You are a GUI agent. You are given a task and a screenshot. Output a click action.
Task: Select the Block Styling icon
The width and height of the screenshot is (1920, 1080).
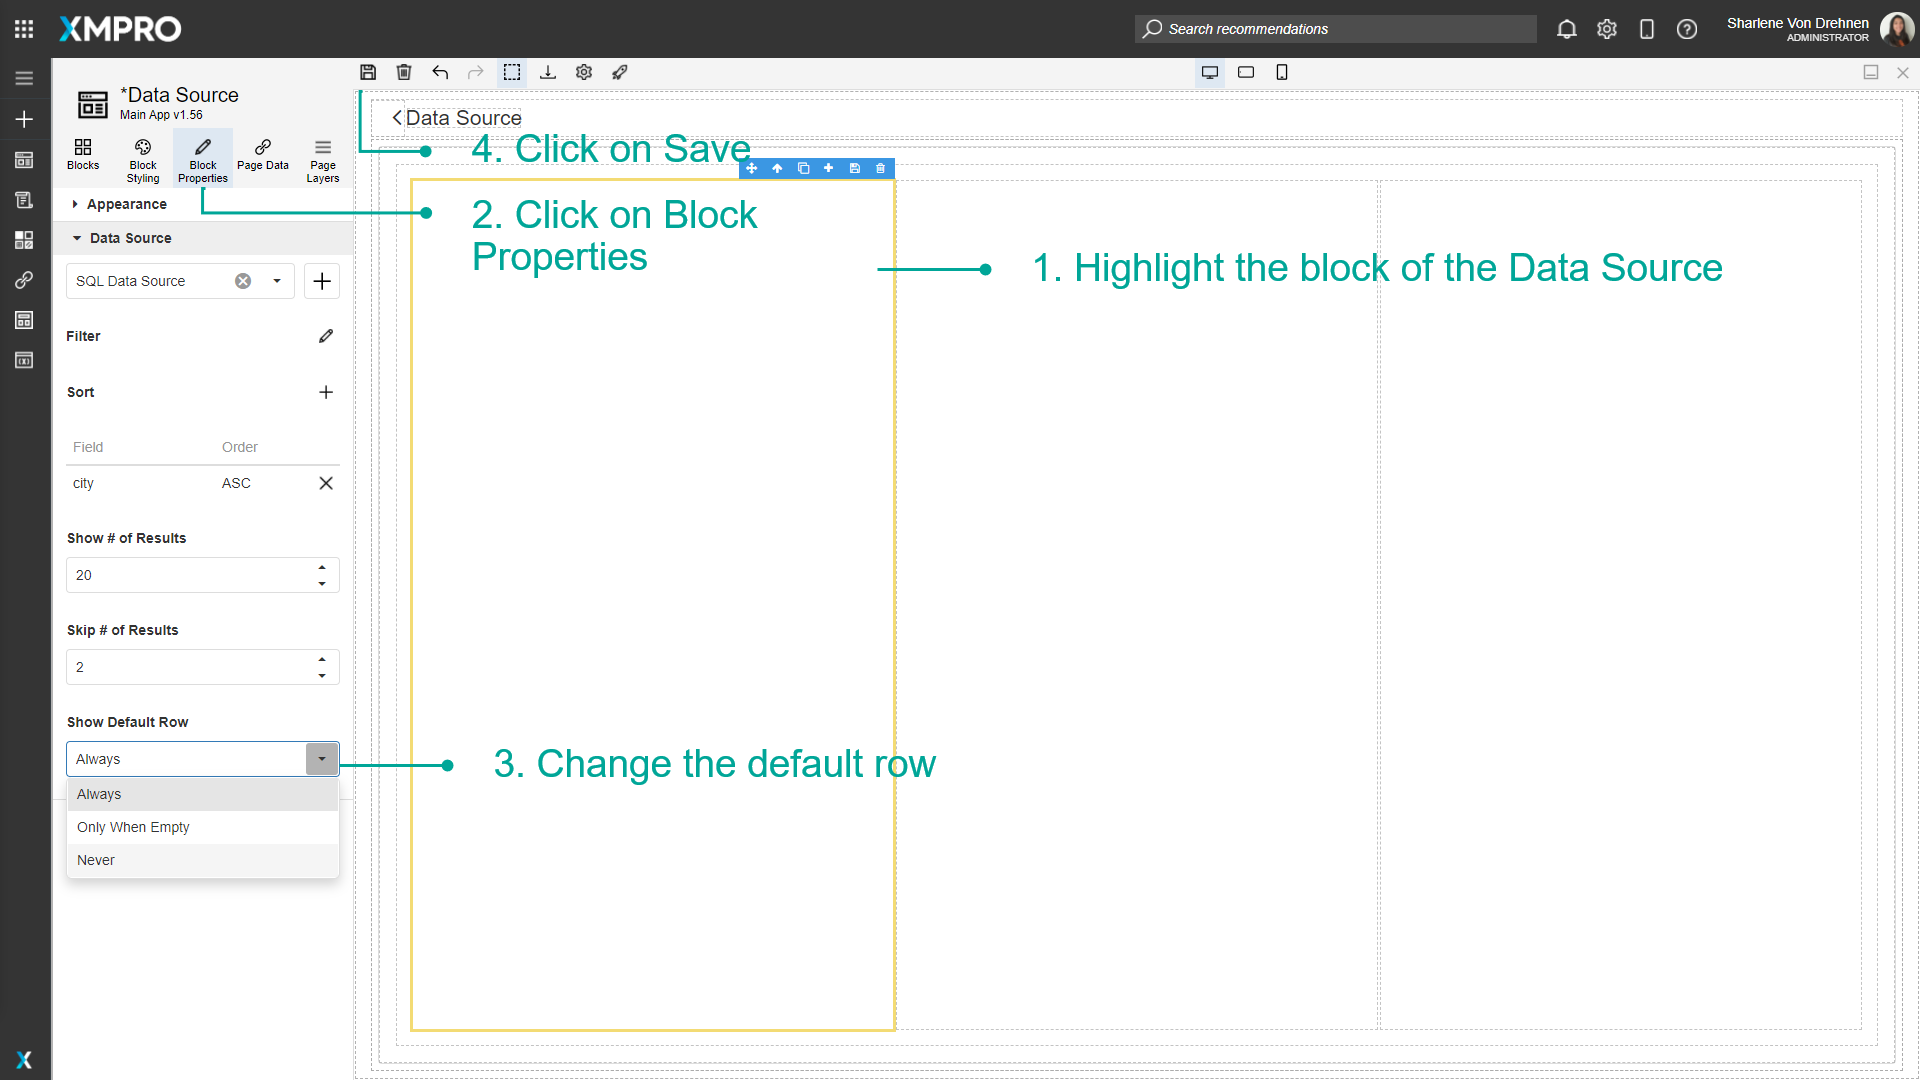tap(142, 157)
